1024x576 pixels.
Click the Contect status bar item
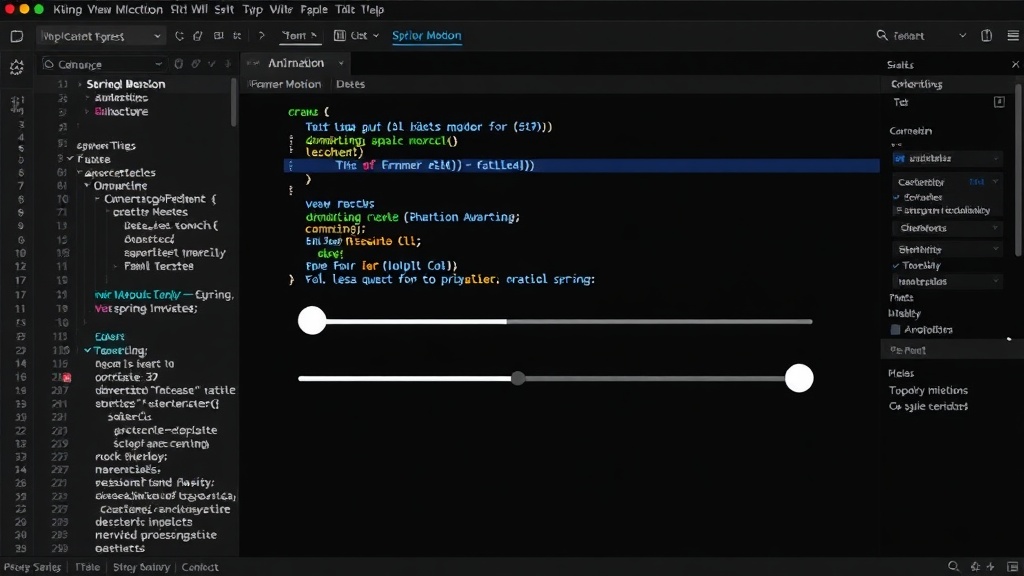point(200,567)
